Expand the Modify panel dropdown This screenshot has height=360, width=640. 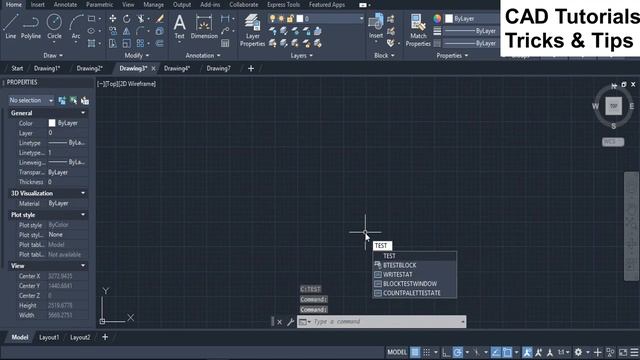[x=137, y=56]
